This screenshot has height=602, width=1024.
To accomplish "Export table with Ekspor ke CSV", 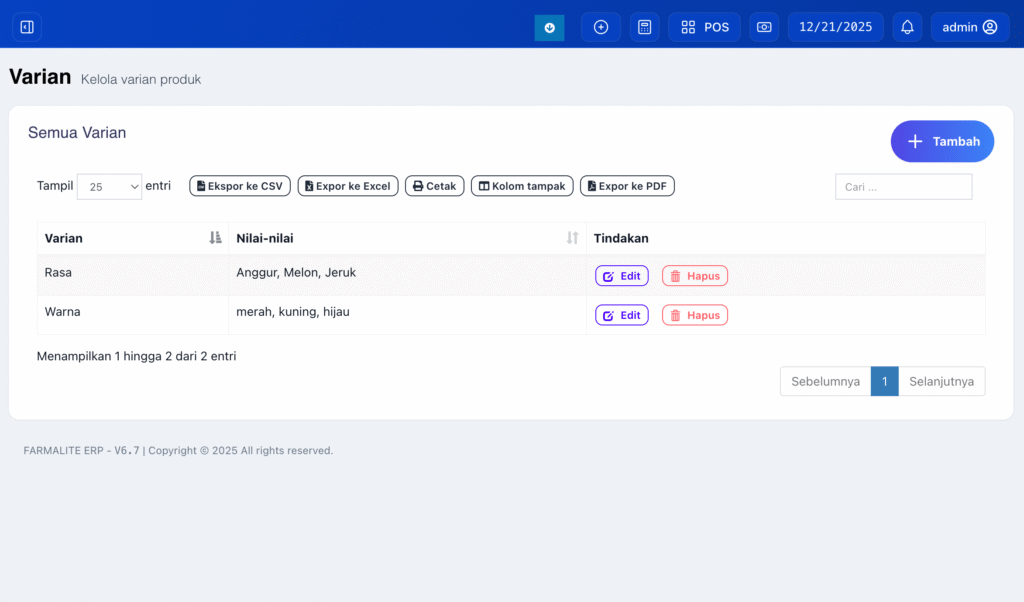I will click(x=239, y=186).
